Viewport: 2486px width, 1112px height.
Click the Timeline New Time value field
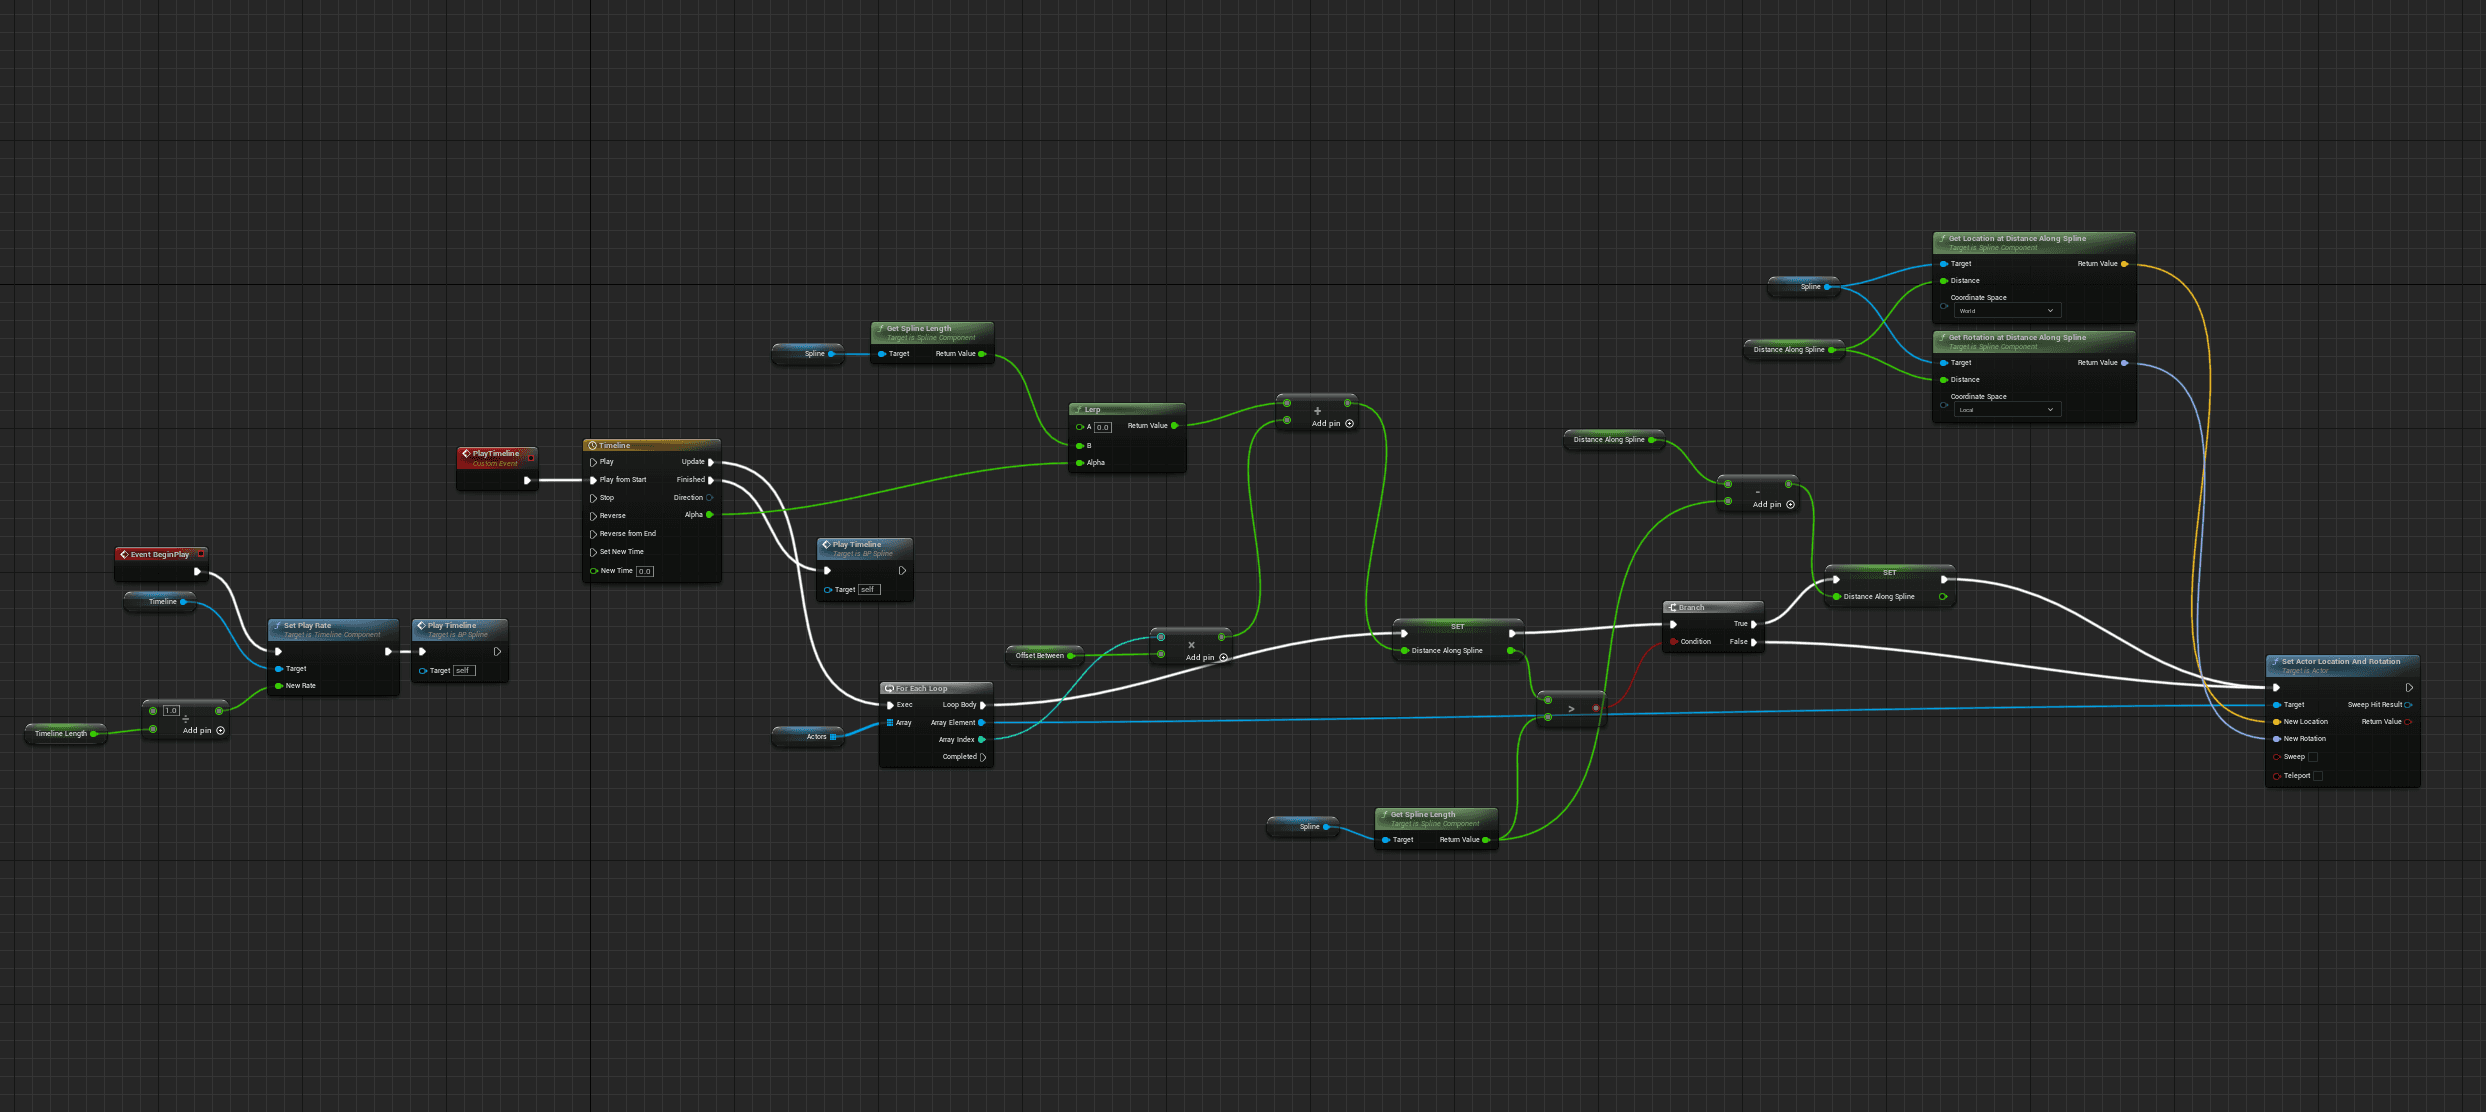click(645, 572)
